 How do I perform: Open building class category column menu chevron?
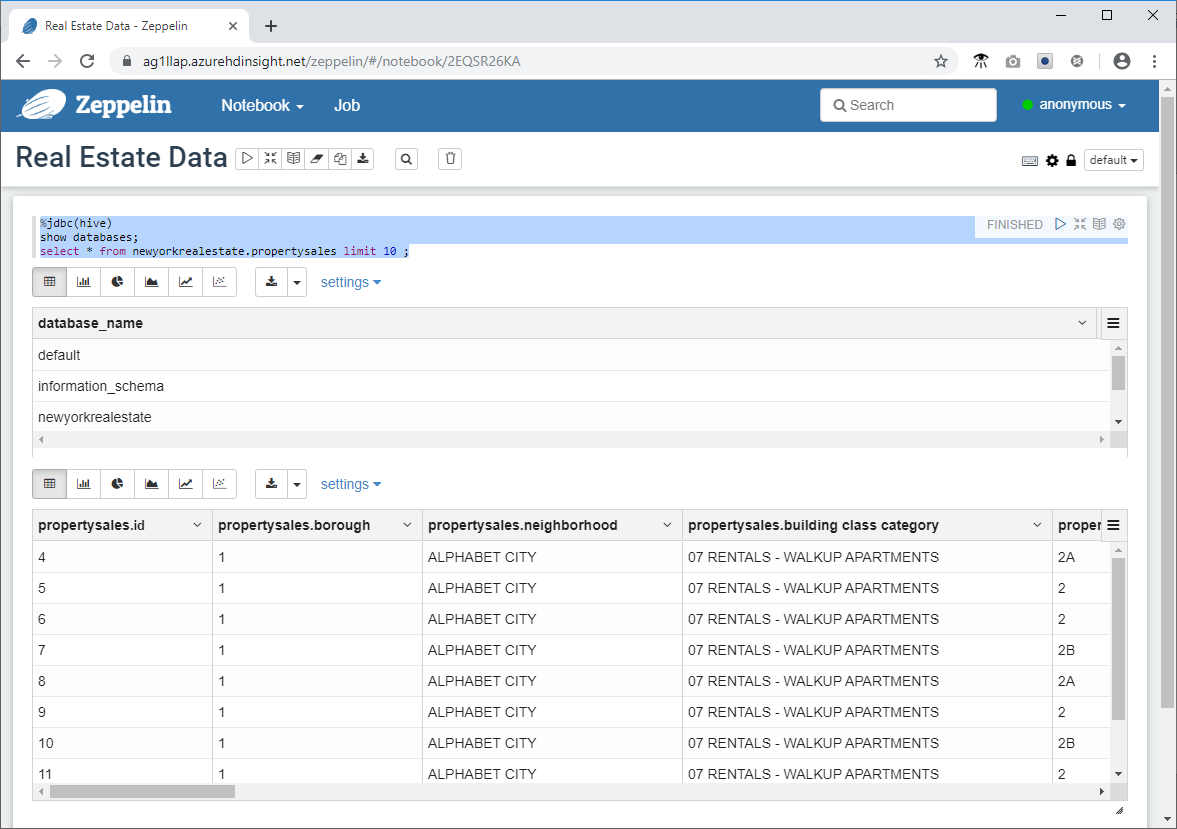point(1037,525)
